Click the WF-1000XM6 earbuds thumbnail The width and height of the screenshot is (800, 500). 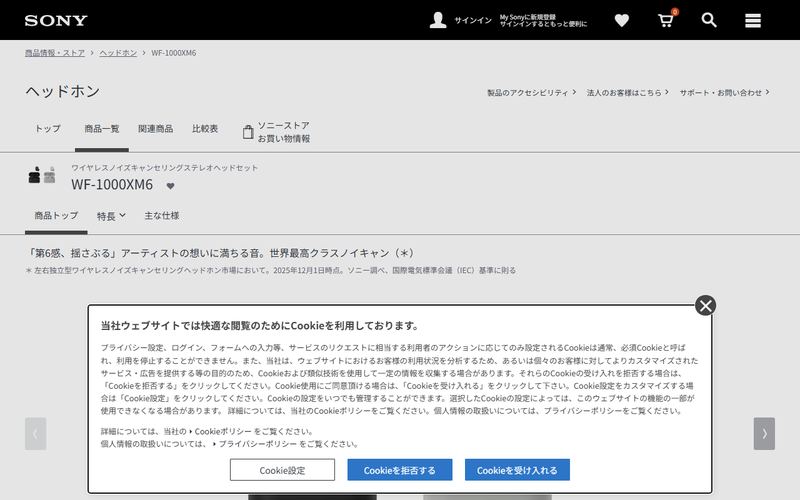42,175
